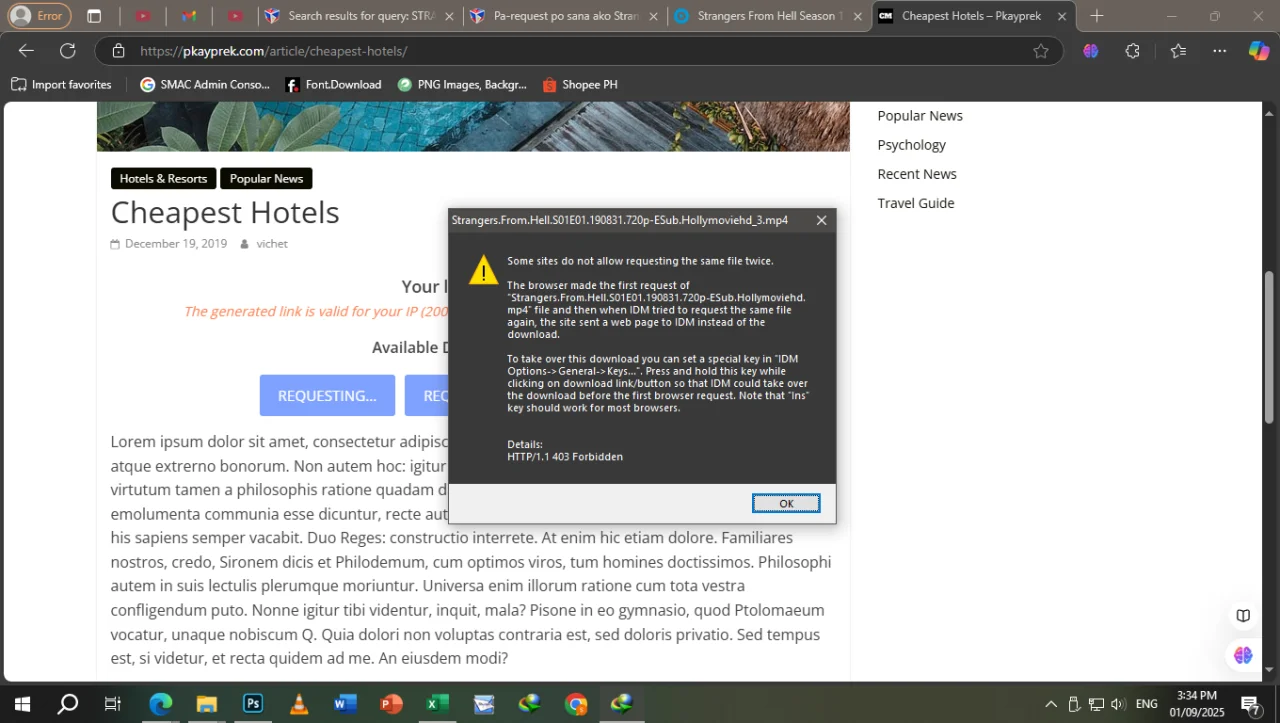Open Microsoft Word from the taskbar

click(345, 704)
